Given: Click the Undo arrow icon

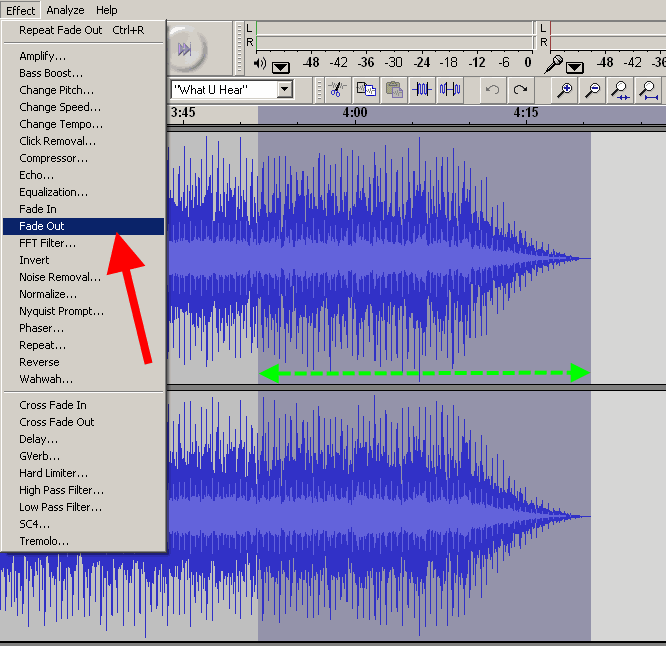Looking at the screenshot, I should click(492, 90).
